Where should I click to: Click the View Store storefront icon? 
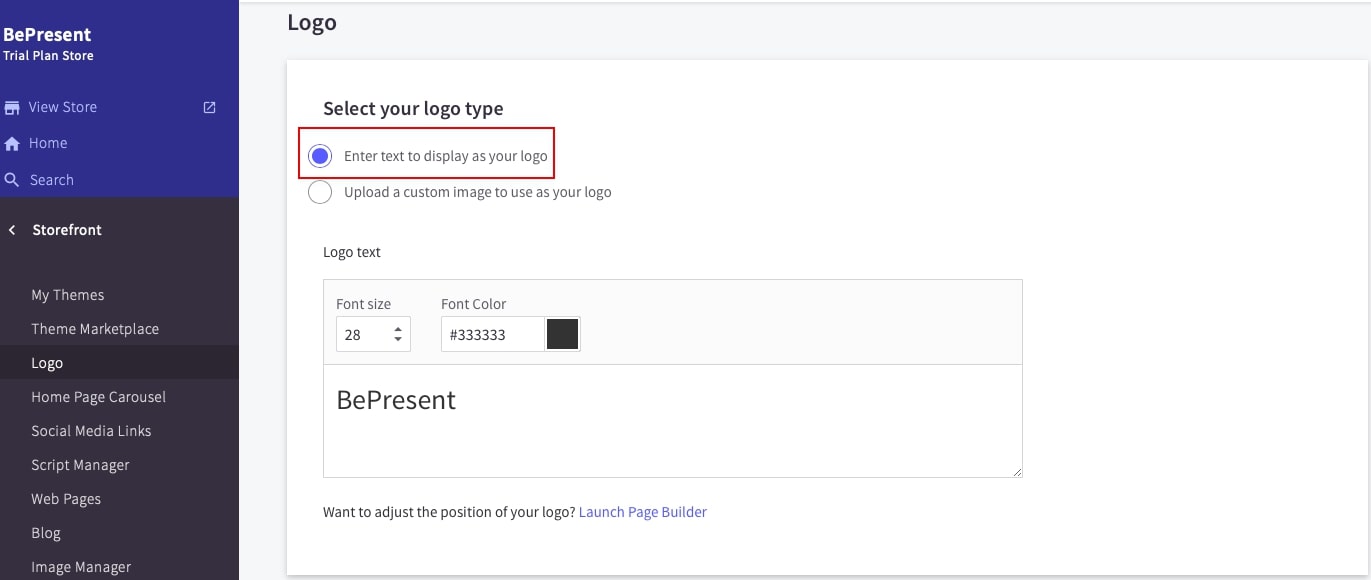pos(12,107)
